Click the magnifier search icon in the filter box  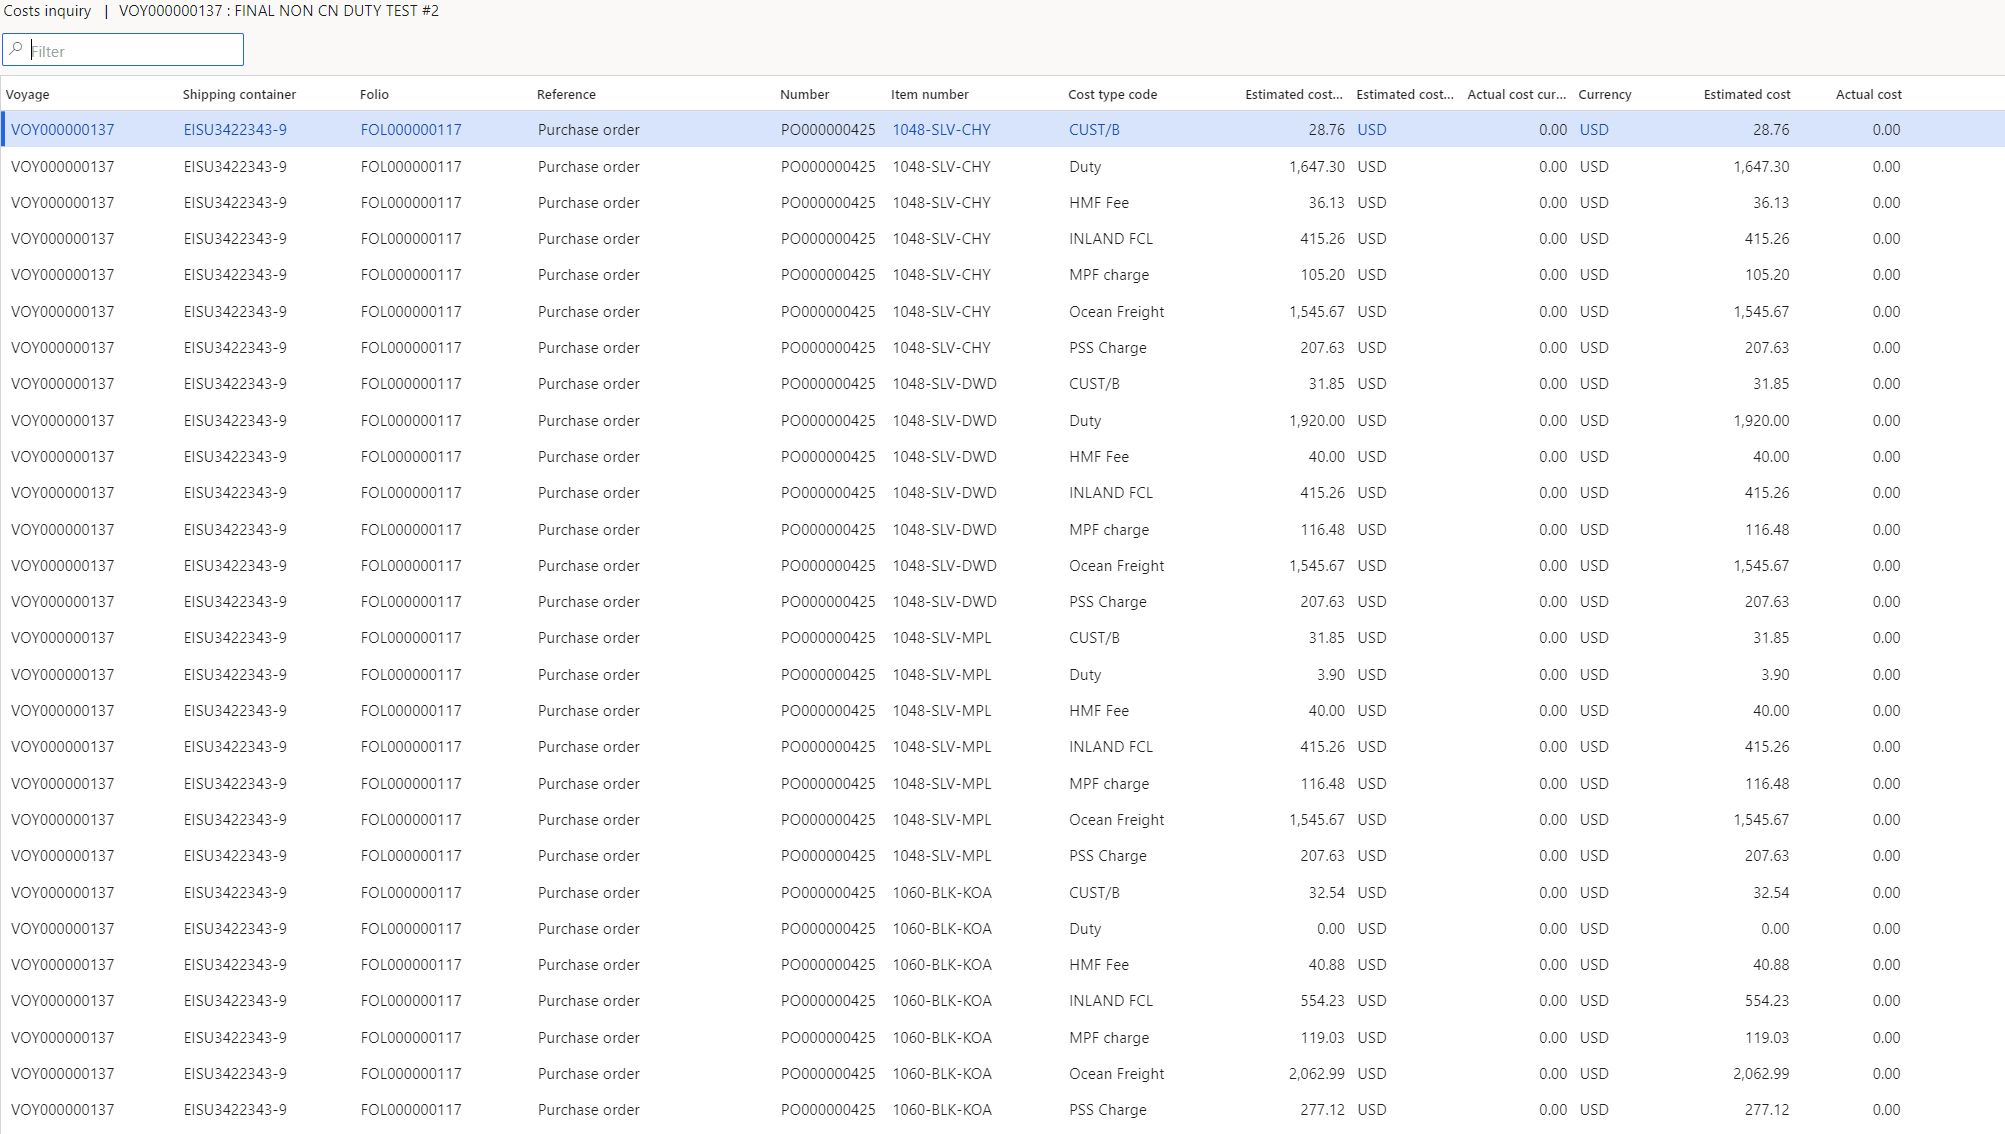16,49
